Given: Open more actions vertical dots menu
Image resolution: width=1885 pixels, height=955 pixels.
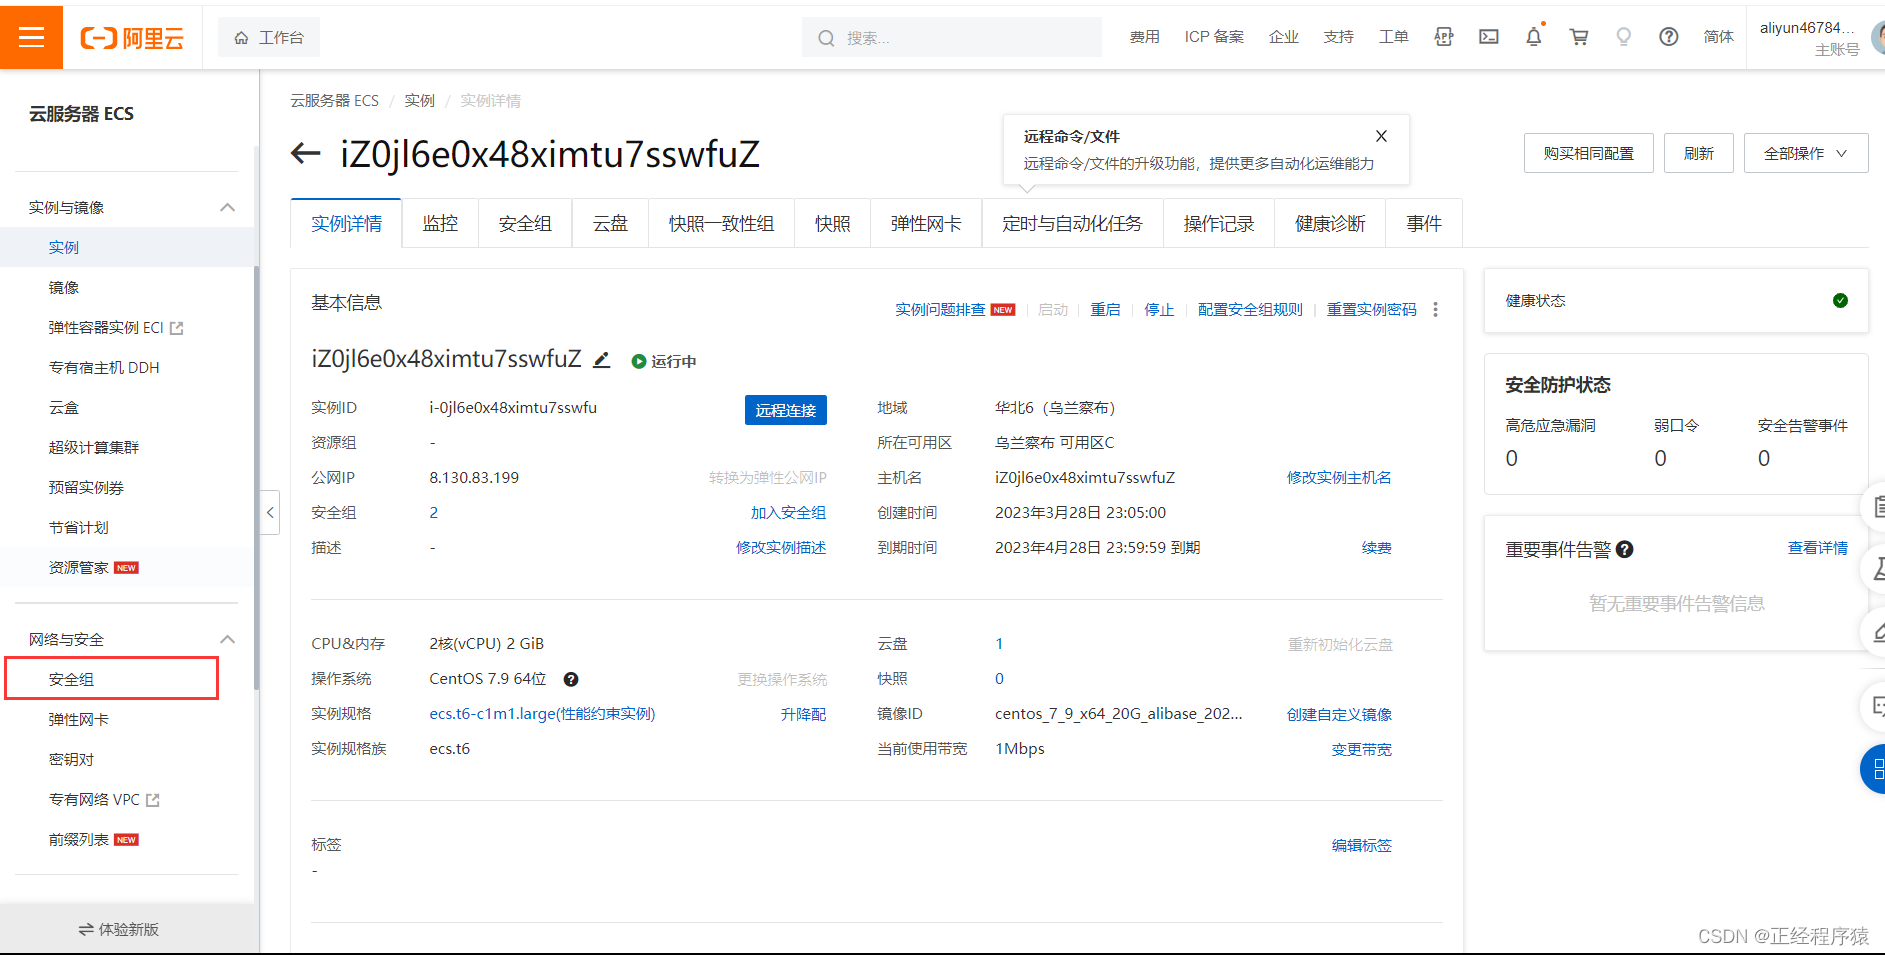Looking at the screenshot, I should point(1435,310).
